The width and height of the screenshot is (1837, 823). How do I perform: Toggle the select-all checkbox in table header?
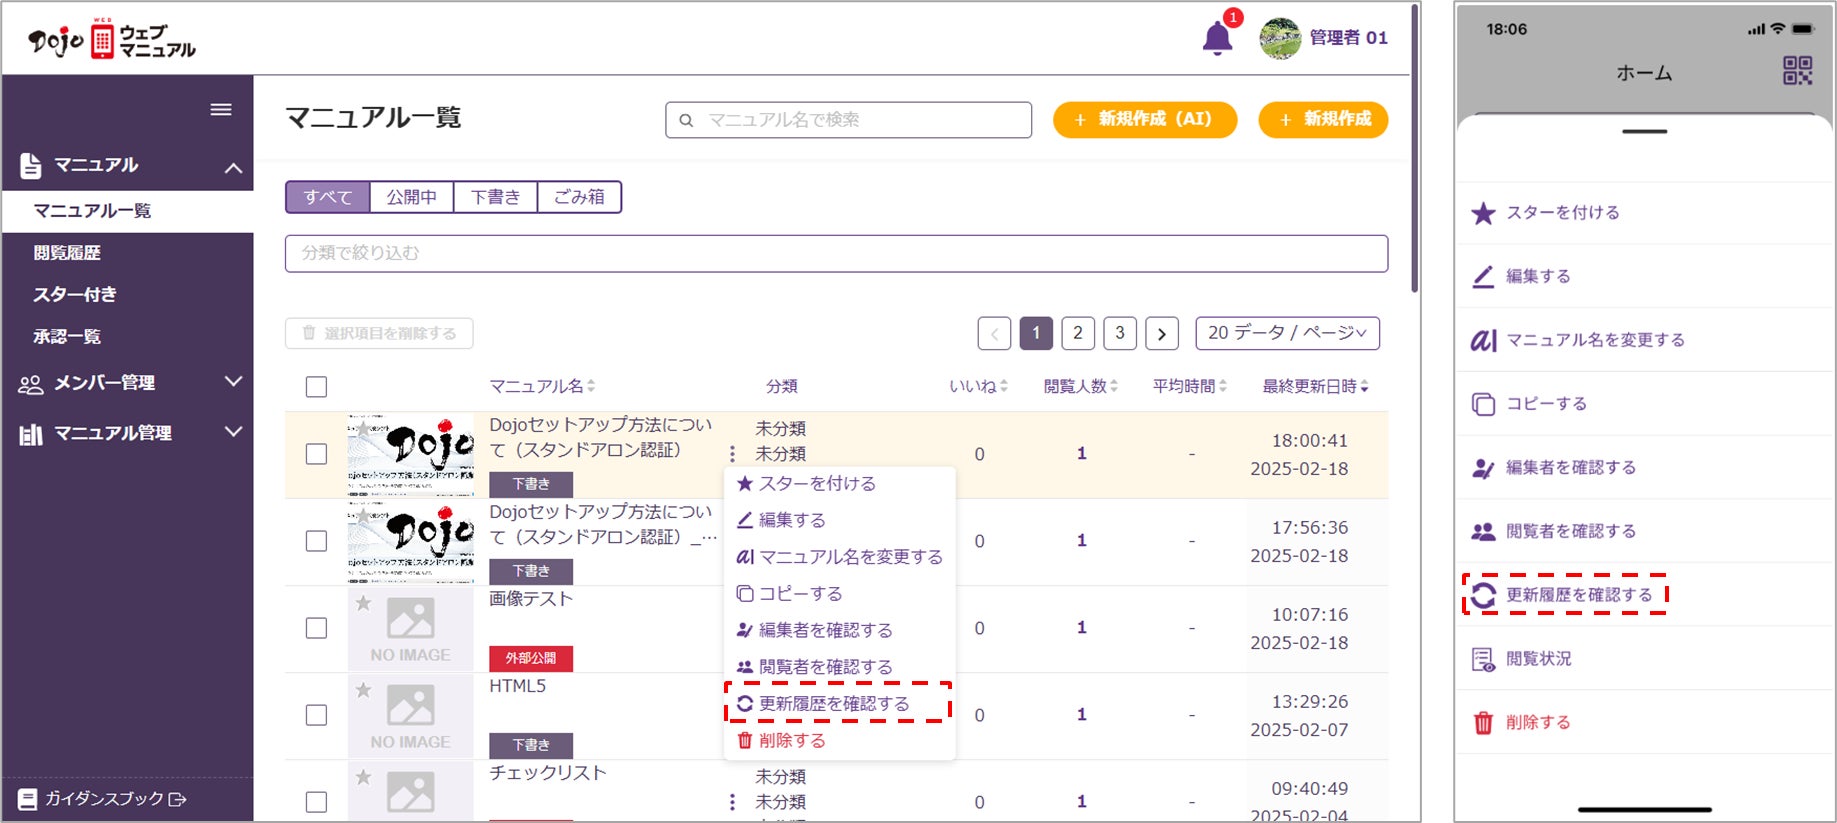(x=316, y=387)
